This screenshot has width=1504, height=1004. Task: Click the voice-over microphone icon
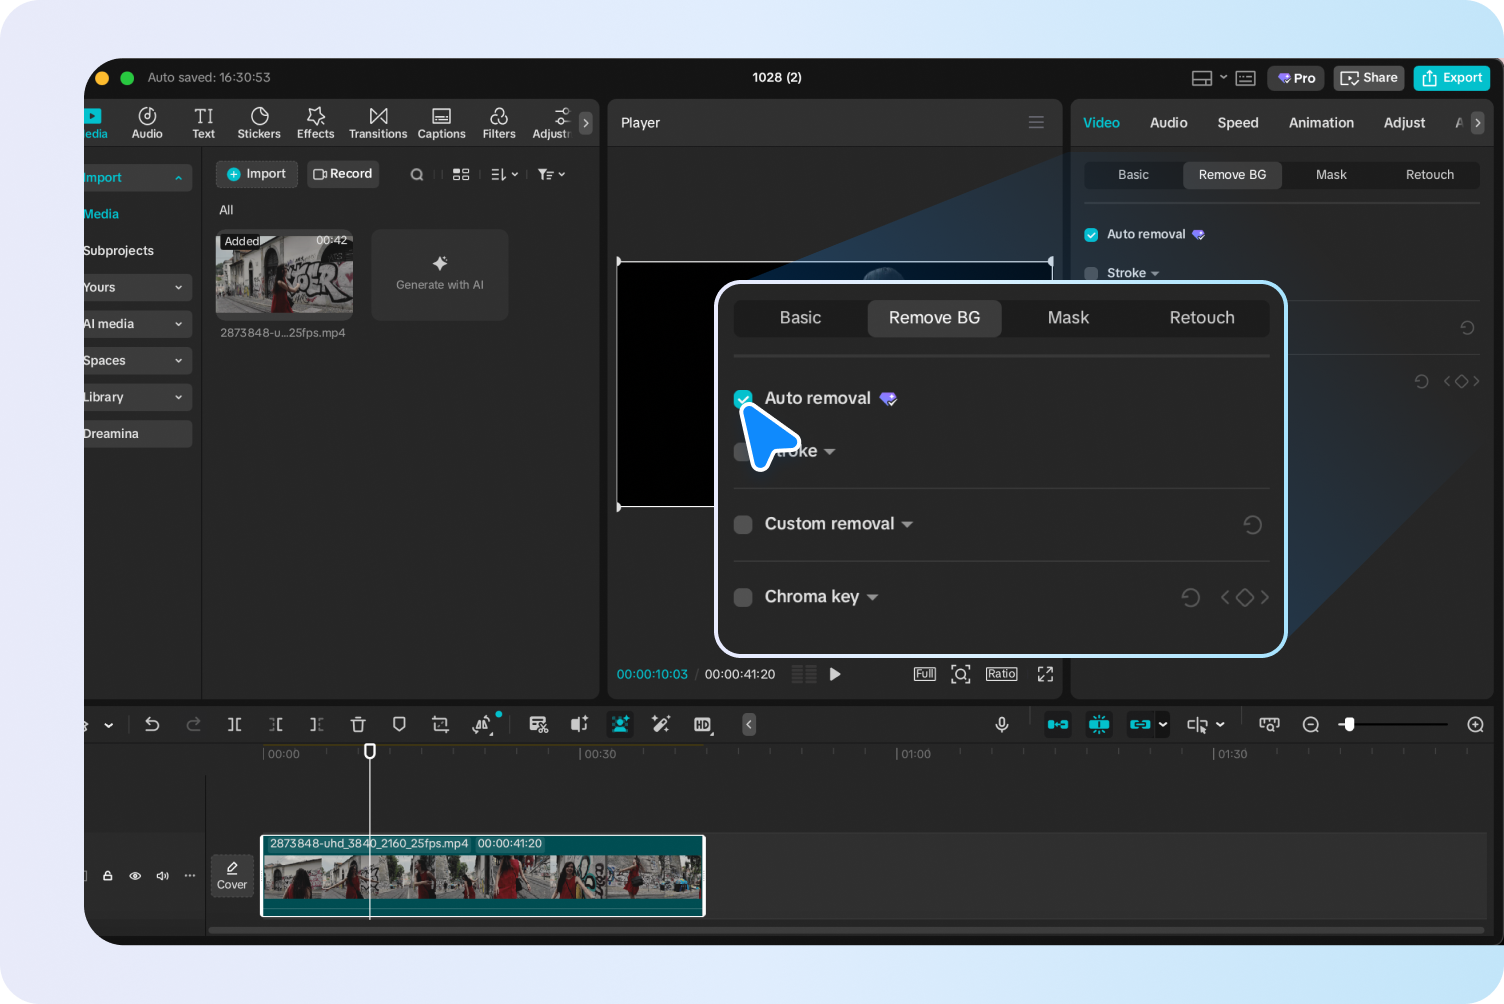(x=1002, y=724)
